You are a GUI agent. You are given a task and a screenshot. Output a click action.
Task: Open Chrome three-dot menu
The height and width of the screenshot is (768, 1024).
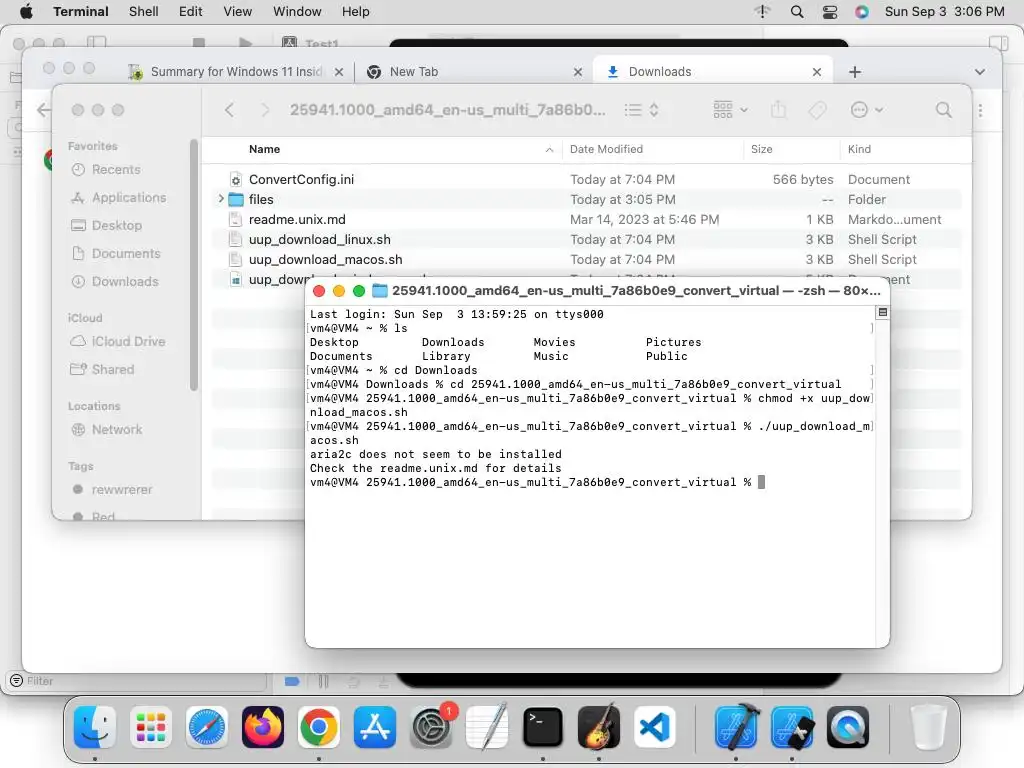(980, 110)
